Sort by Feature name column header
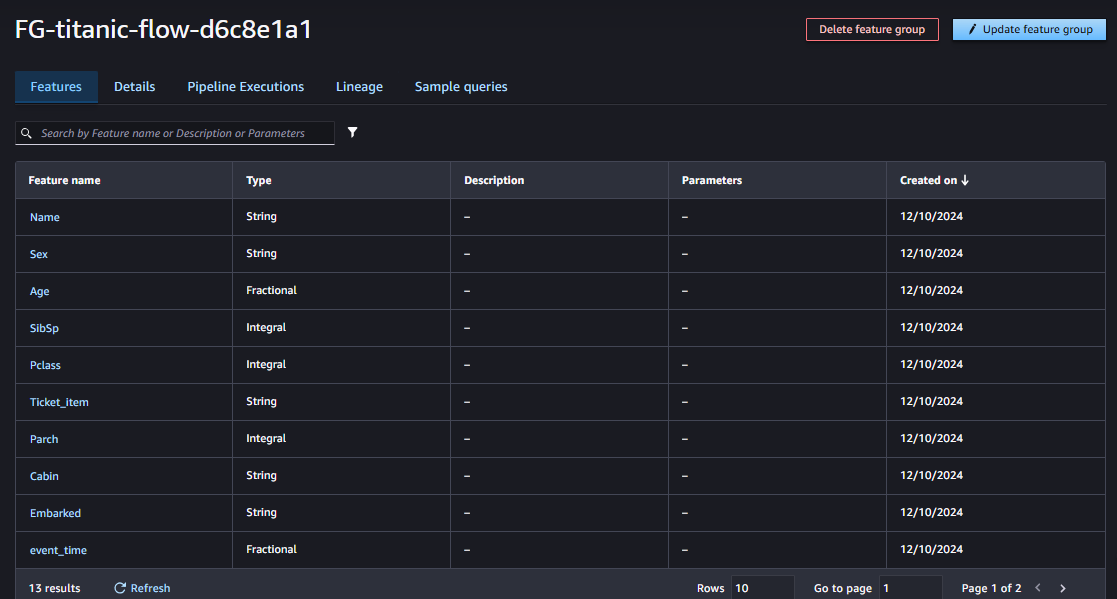 [x=64, y=180]
